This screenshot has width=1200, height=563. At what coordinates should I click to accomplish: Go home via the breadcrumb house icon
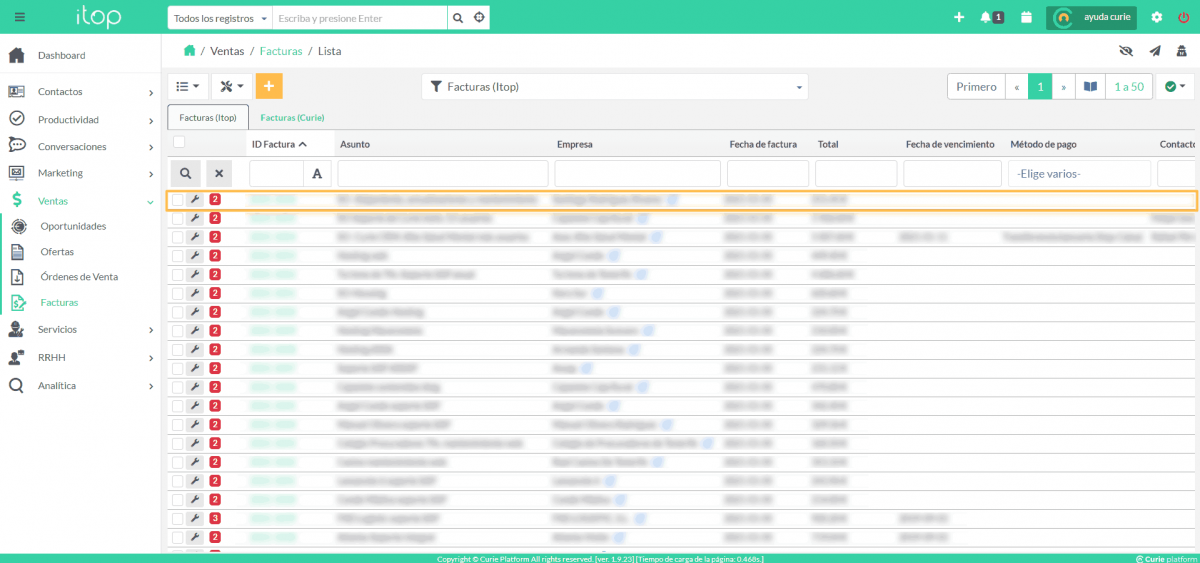pyautogui.click(x=189, y=50)
